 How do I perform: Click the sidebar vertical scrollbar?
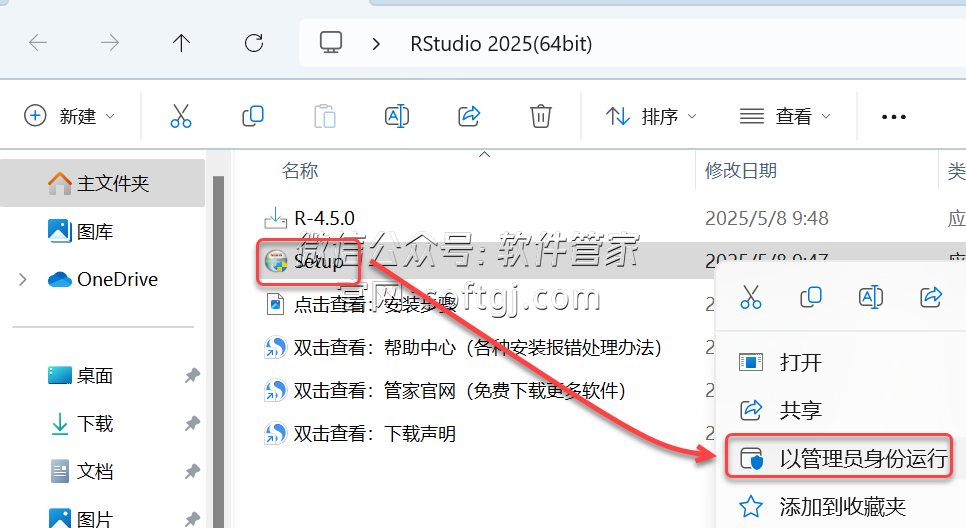click(218, 351)
